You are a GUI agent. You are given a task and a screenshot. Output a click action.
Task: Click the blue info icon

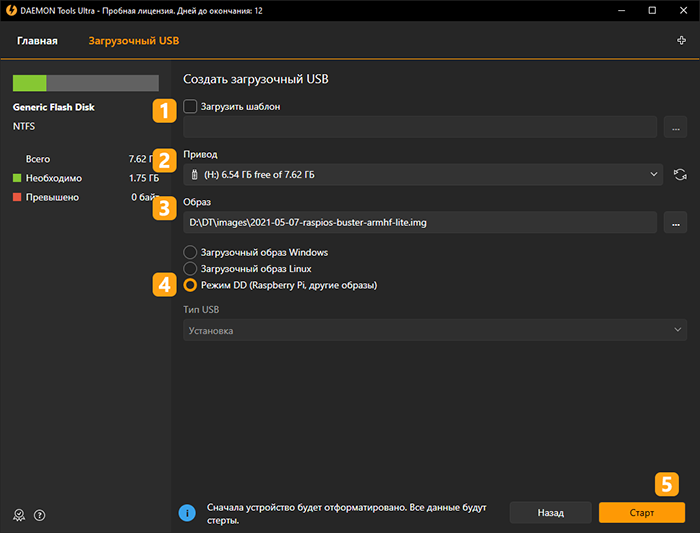187,513
